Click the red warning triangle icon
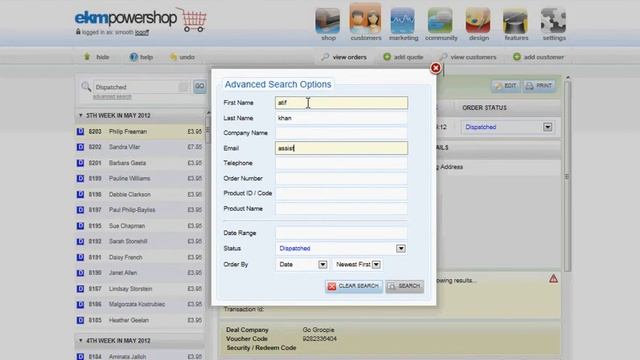Screen dimensions: 640x360 [x=553, y=279]
